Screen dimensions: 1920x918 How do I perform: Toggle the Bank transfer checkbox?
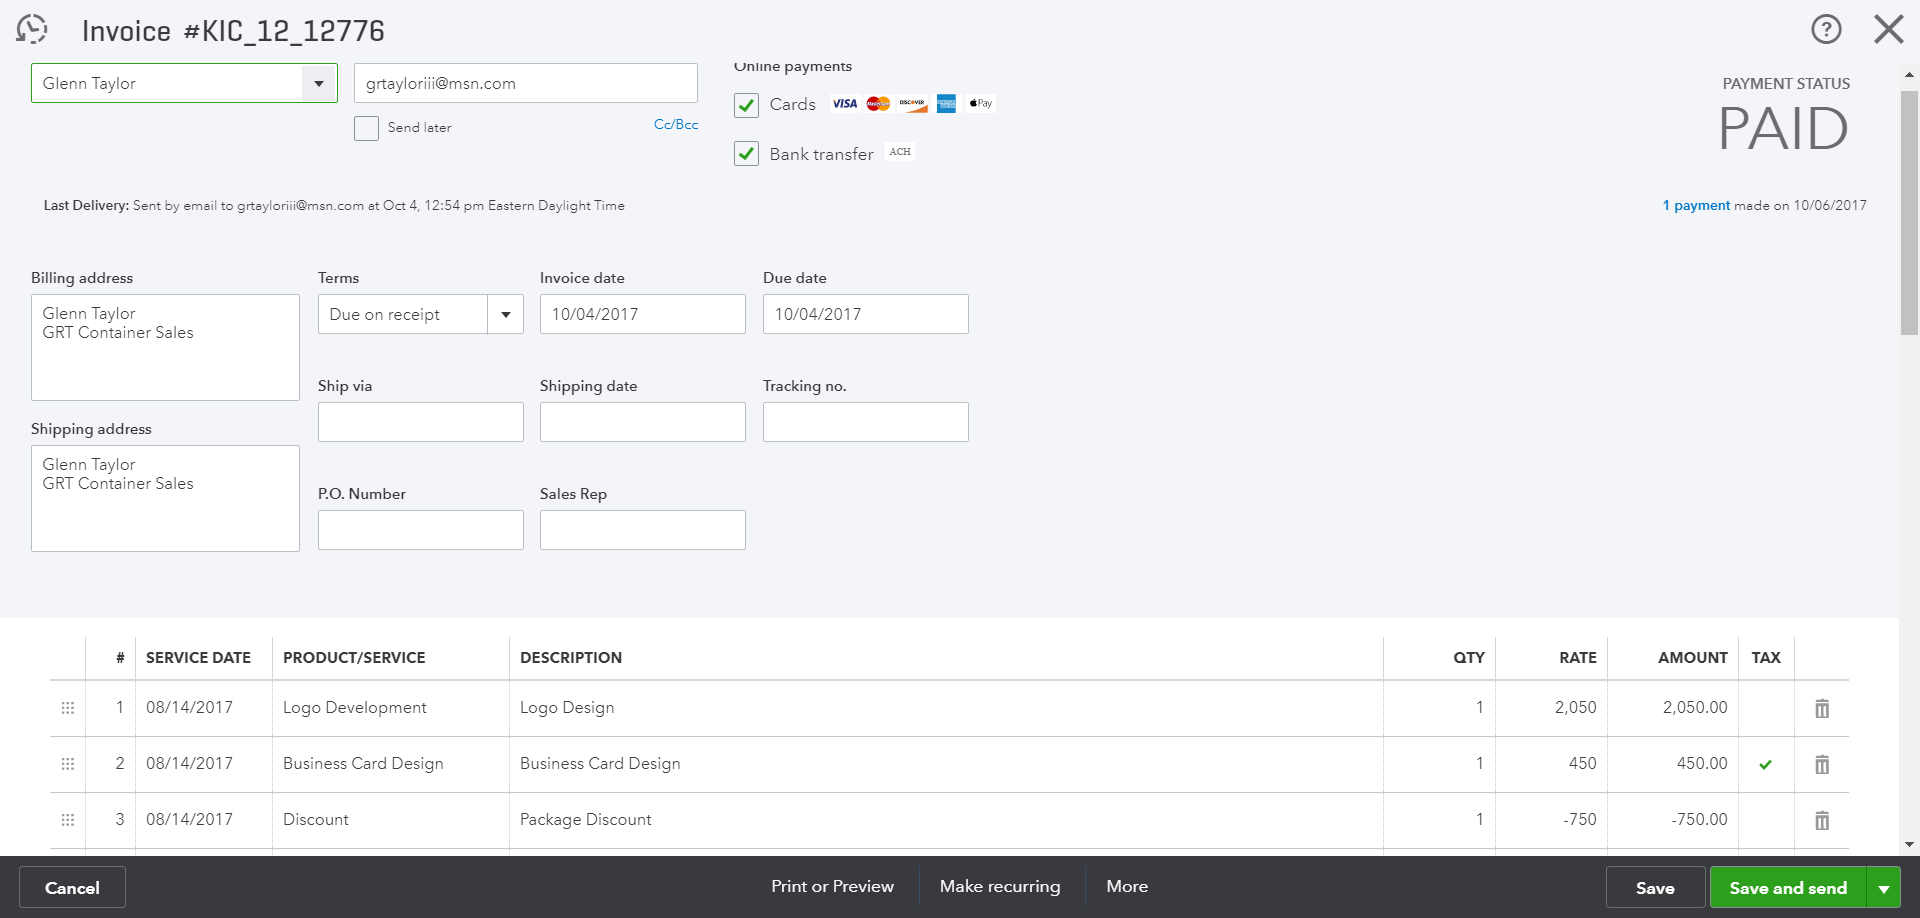[746, 154]
